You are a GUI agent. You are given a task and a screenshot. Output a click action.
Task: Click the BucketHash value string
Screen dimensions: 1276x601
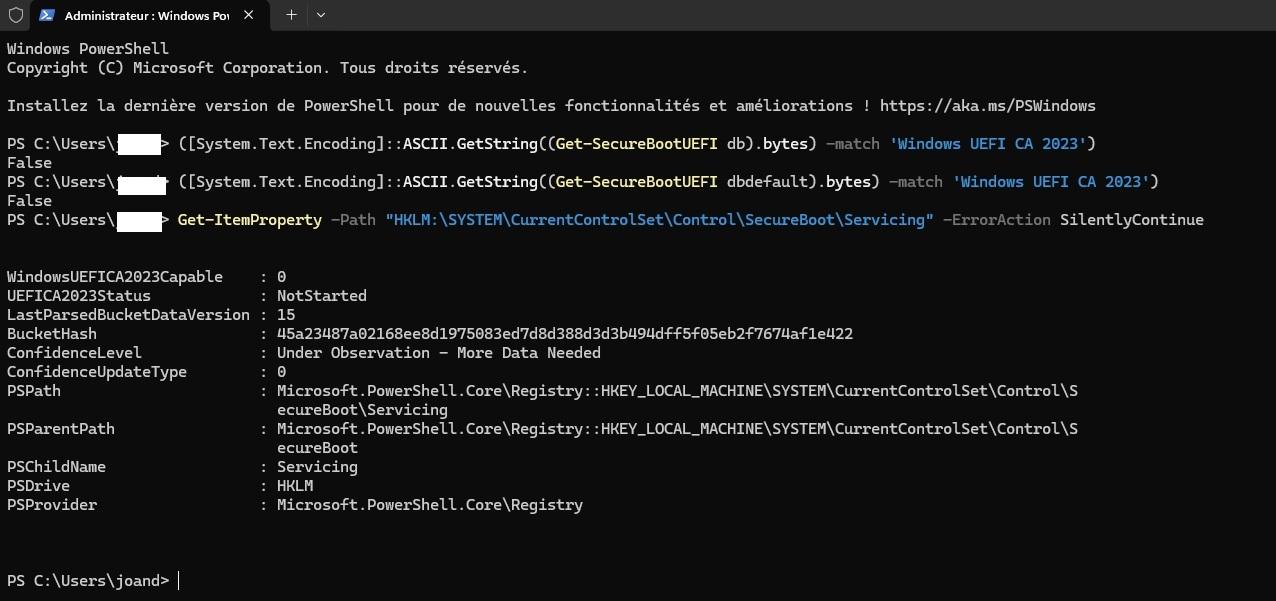pyautogui.click(x=565, y=334)
